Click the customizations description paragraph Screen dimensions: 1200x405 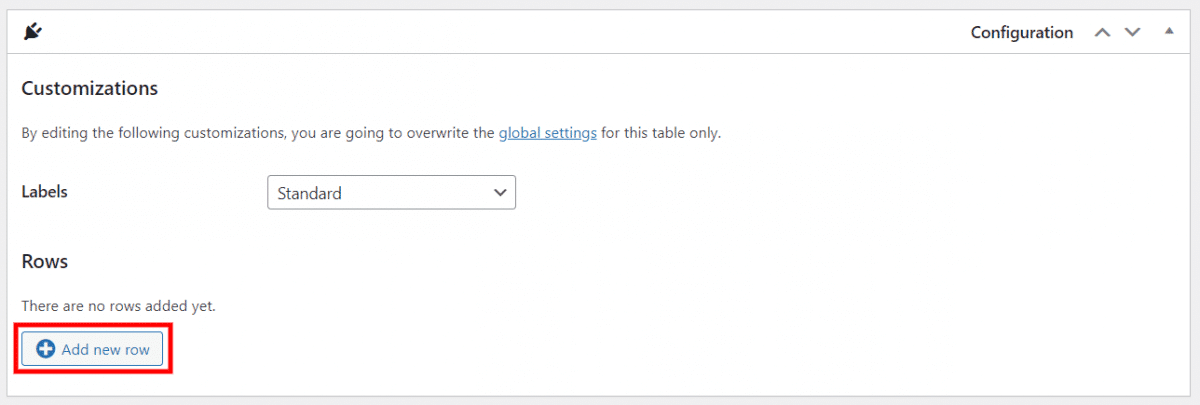(x=371, y=133)
